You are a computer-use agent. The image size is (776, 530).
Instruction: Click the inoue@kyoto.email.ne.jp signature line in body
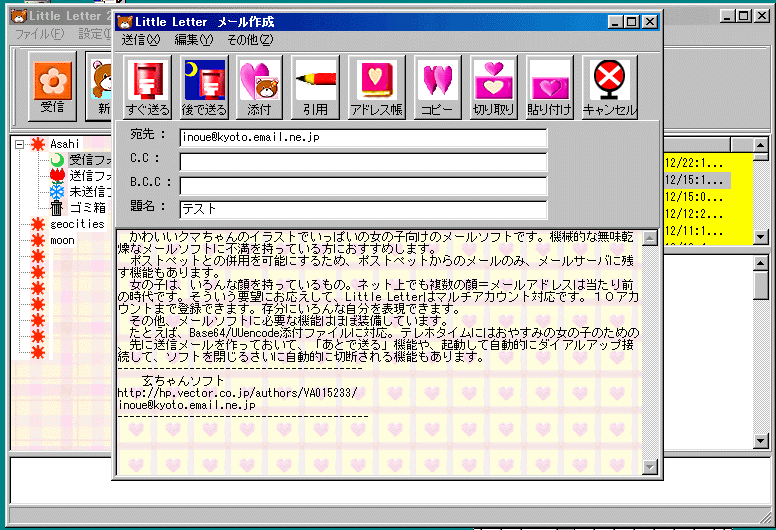[187, 405]
